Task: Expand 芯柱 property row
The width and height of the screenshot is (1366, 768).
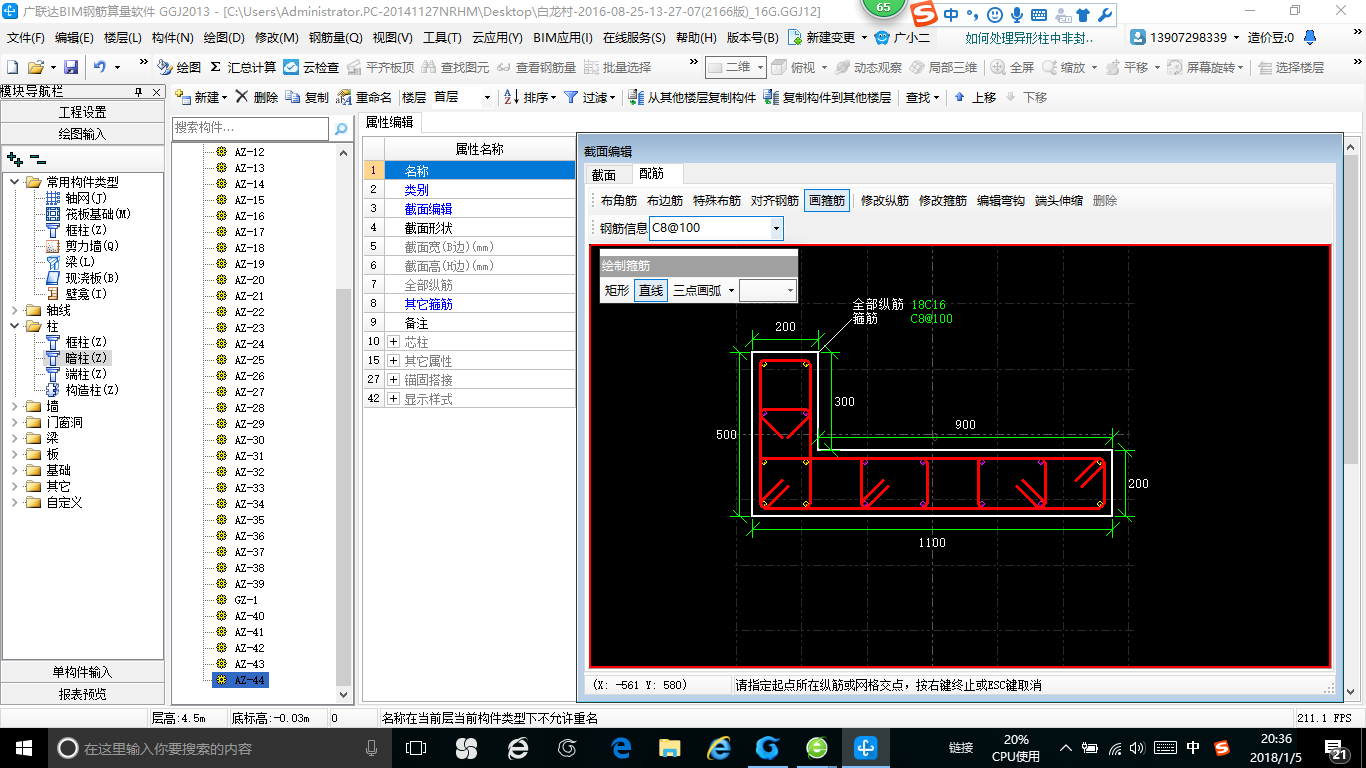Action: coord(393,342)
